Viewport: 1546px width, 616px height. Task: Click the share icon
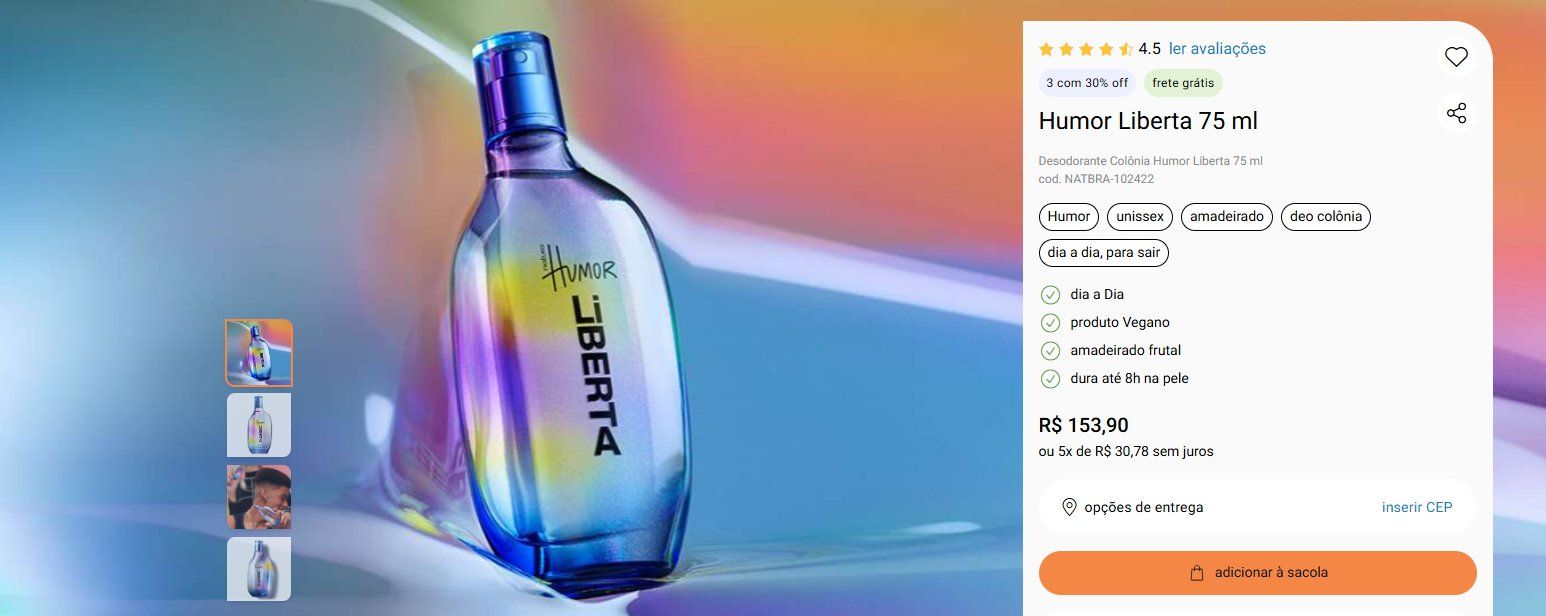tap(1456, 113)
